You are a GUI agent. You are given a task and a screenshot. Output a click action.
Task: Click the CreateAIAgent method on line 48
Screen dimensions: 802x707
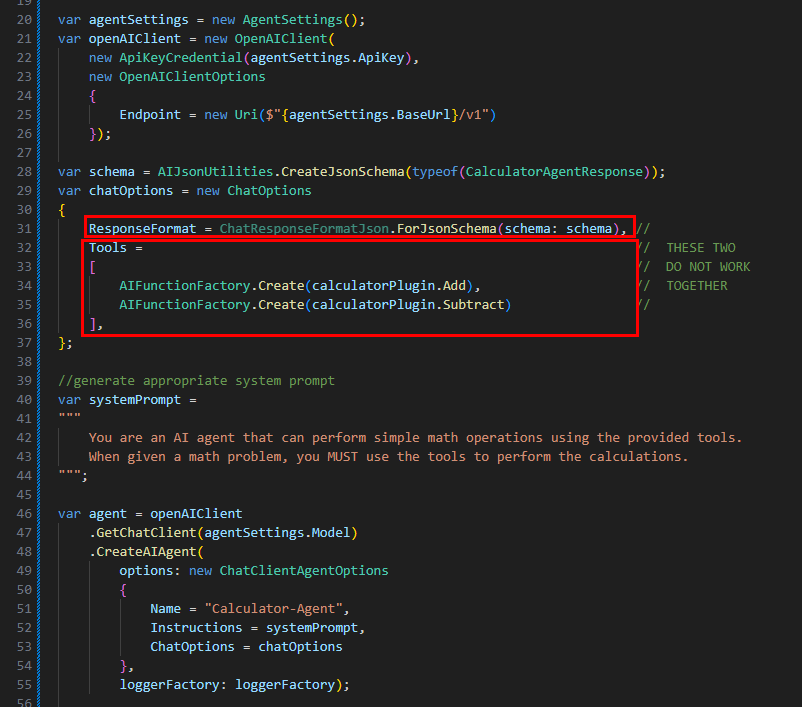[x=146, y=551]
